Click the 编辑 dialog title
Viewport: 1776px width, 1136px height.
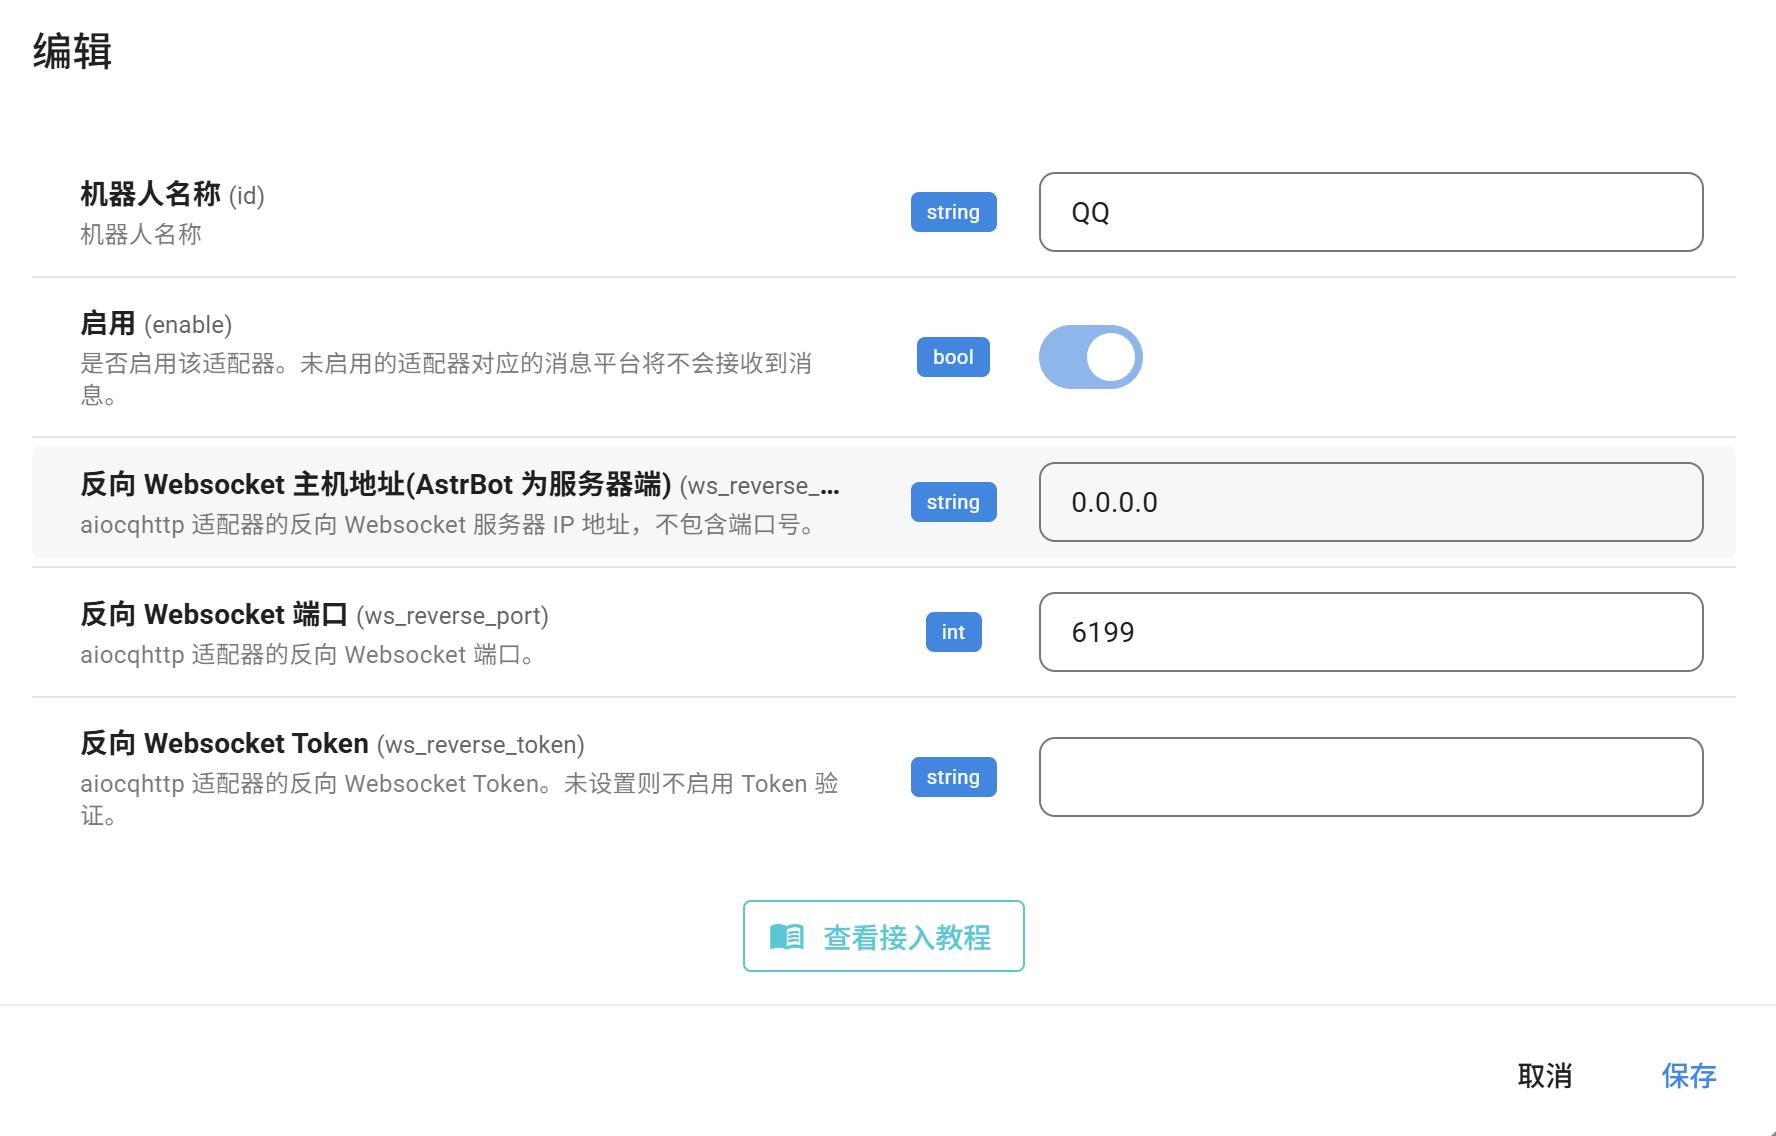(x=72, y=51)
